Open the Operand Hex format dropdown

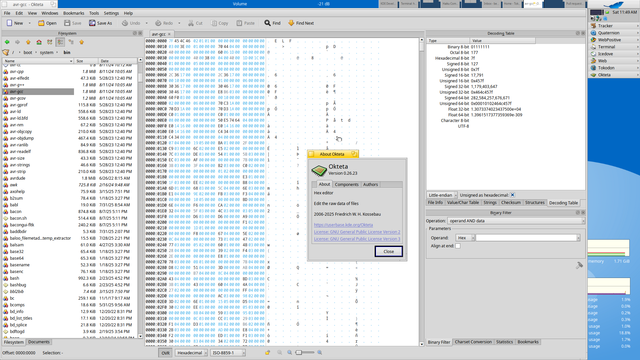coord(465,238)
